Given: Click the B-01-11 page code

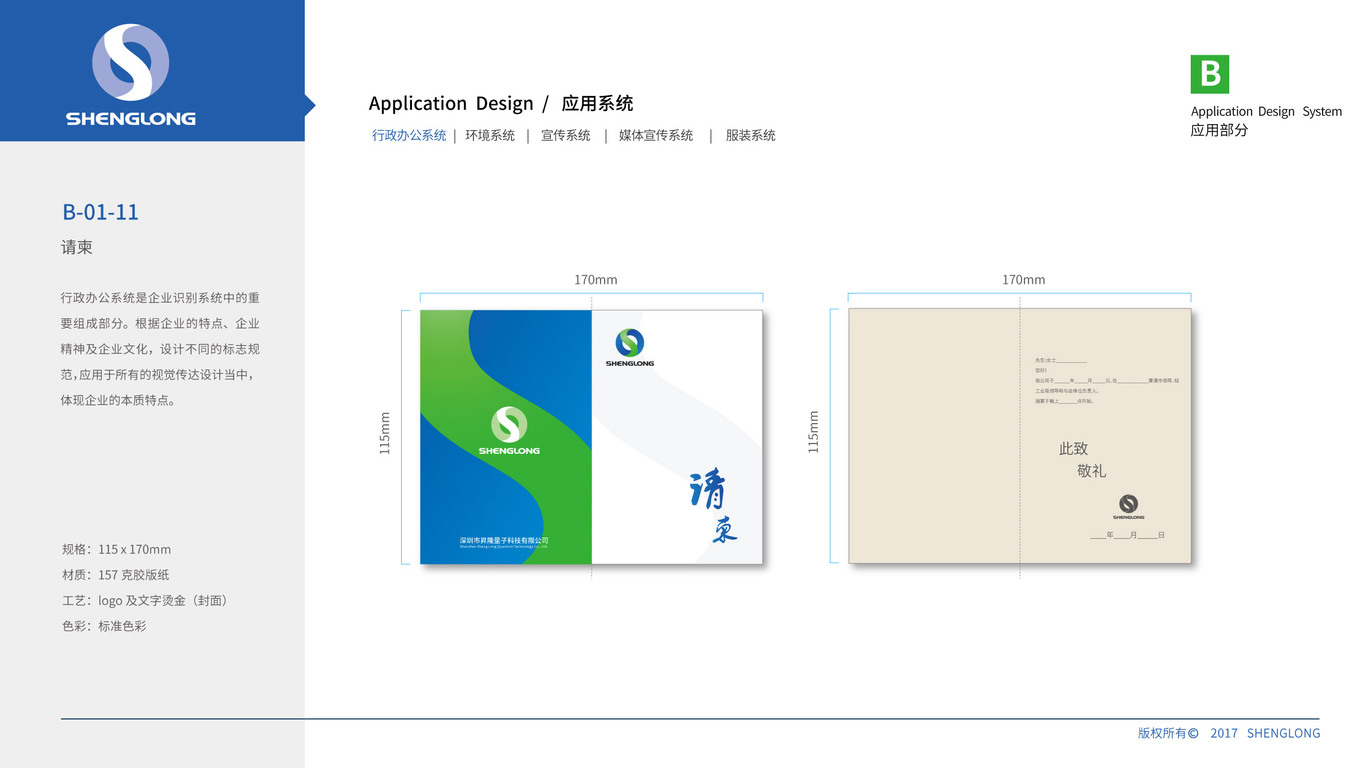Looking at the screenshot, I should coord(100,212).
